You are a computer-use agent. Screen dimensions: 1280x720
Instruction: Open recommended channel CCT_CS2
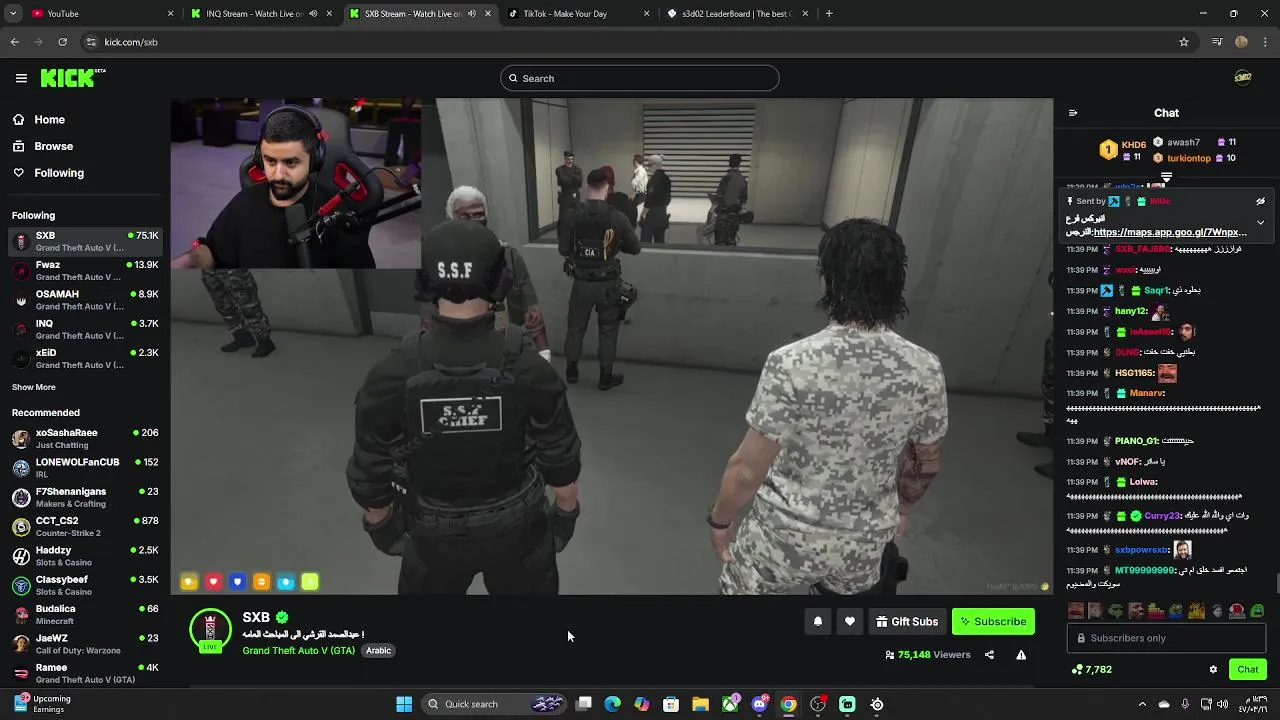click(84, 526)
